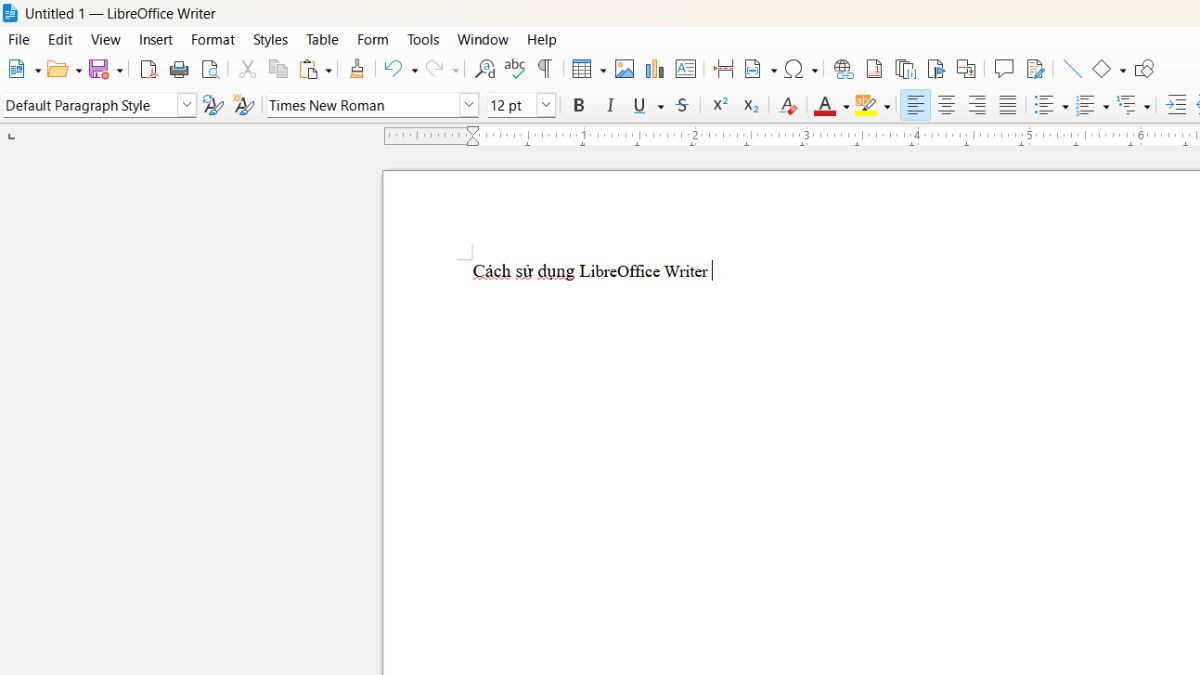This screenshot has height=675, width=1200.
Task: Click the Times New Roman font name field
Action: (x=362, y=105)
